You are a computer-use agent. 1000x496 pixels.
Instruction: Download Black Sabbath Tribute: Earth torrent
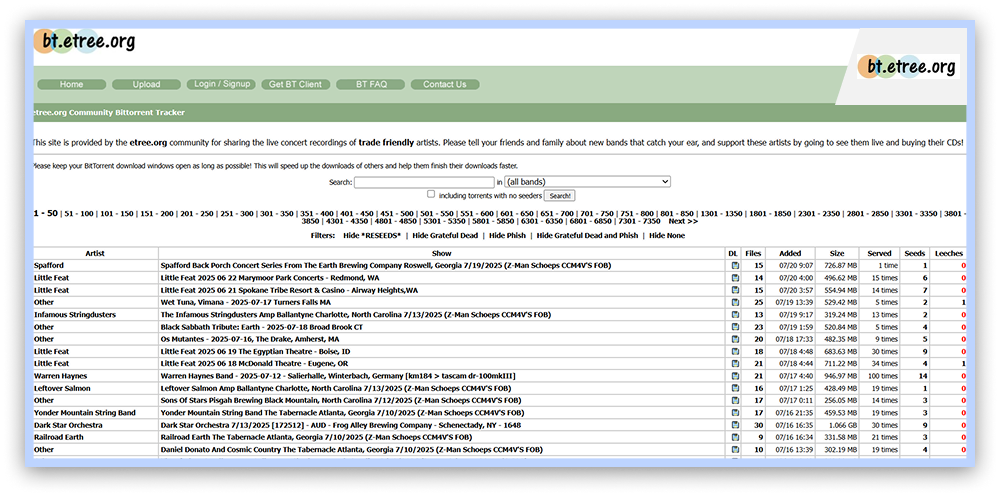pos(735,327)
